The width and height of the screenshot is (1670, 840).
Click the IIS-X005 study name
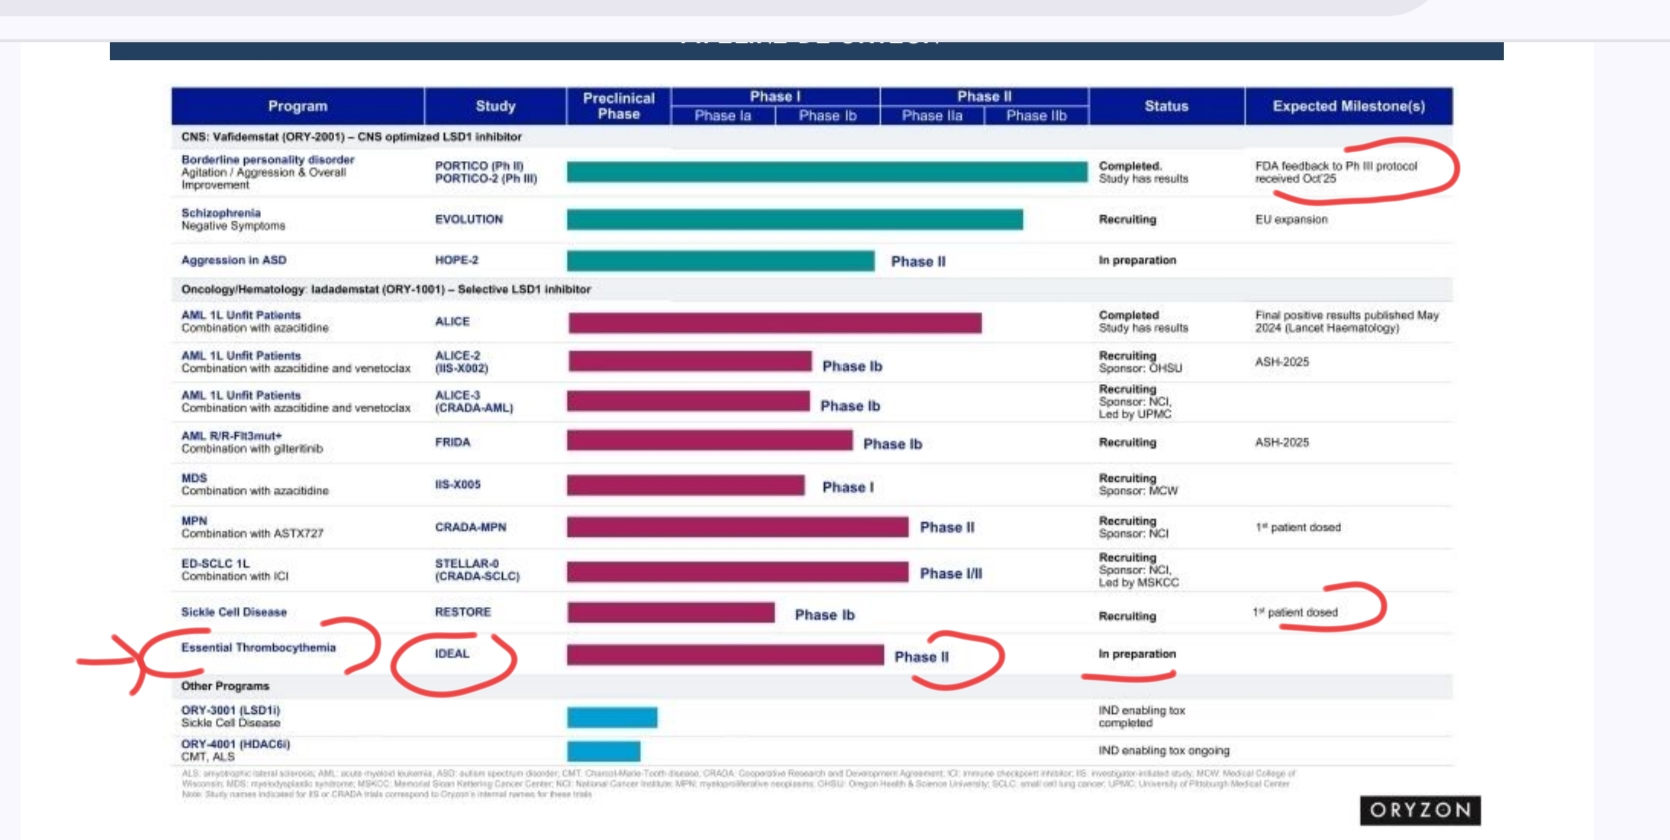pos(458,484)
